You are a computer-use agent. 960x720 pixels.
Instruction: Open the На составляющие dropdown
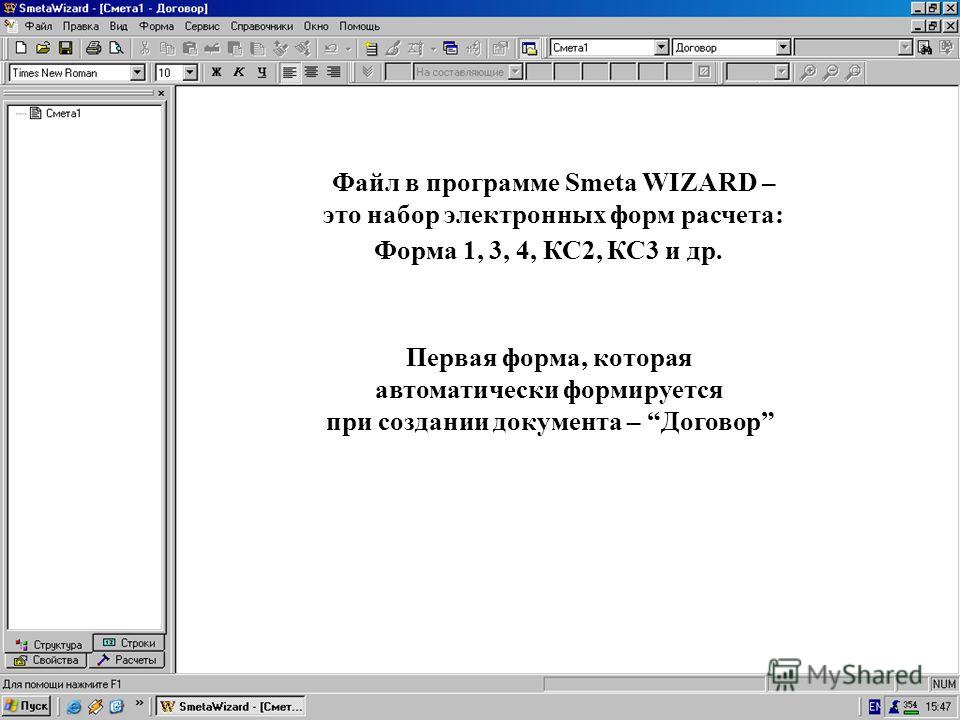[x=516, y=72]
